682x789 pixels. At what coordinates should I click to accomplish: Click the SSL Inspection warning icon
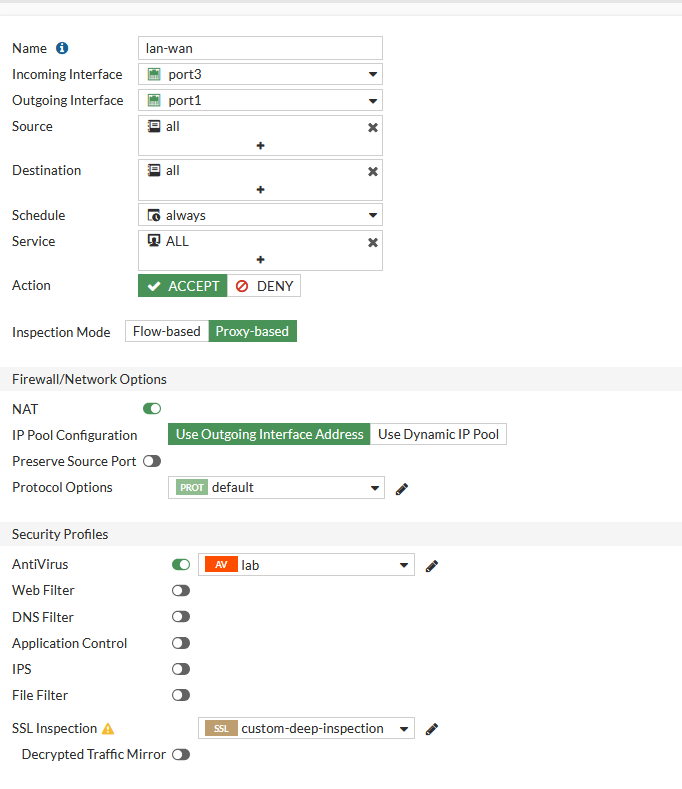tap(108, 729)
